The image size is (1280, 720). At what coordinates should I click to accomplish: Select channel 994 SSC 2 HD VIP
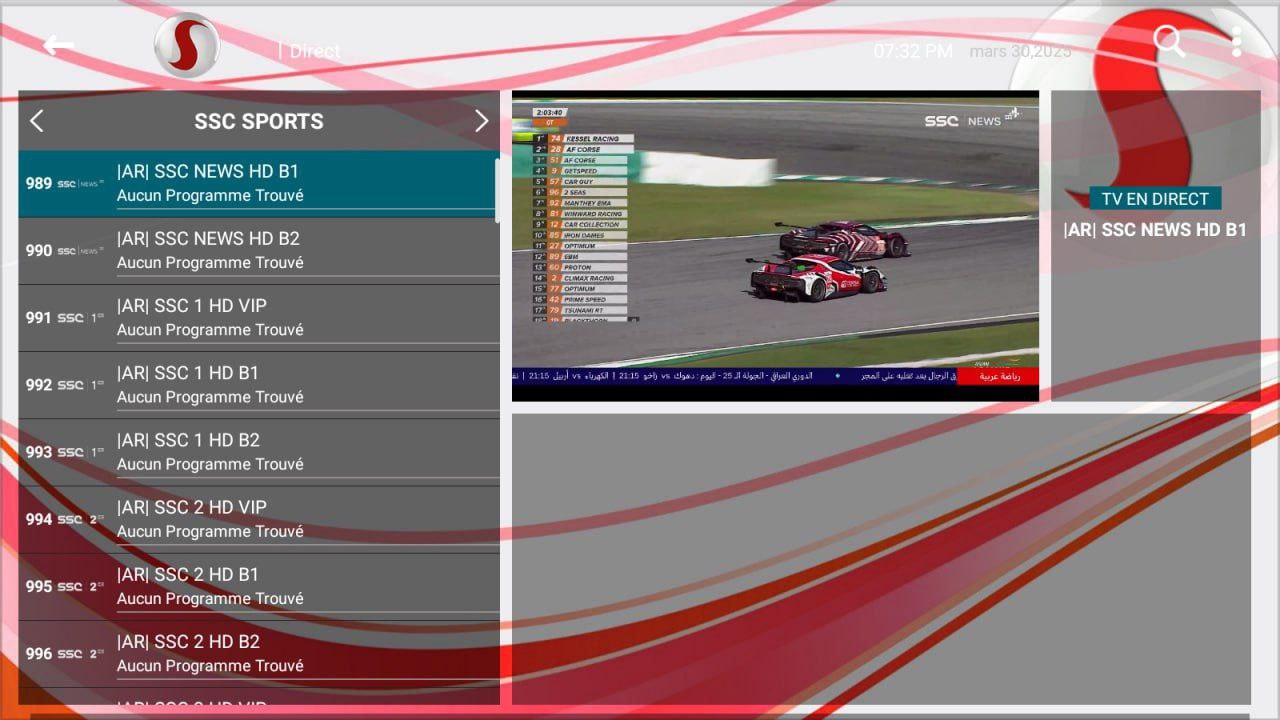pyautogui.click(x=258, y=519)
